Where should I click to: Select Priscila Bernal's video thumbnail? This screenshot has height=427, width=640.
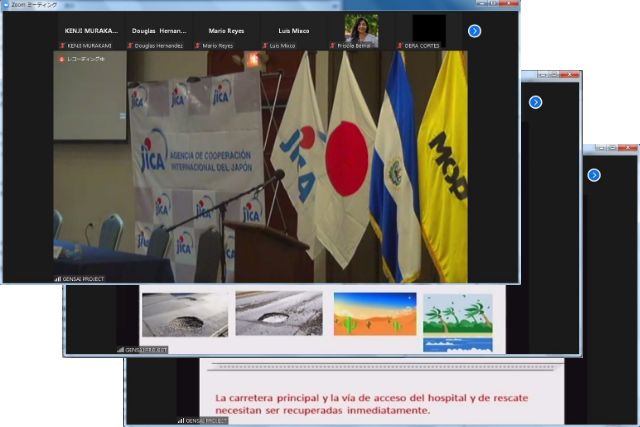(x=361, y=31)
